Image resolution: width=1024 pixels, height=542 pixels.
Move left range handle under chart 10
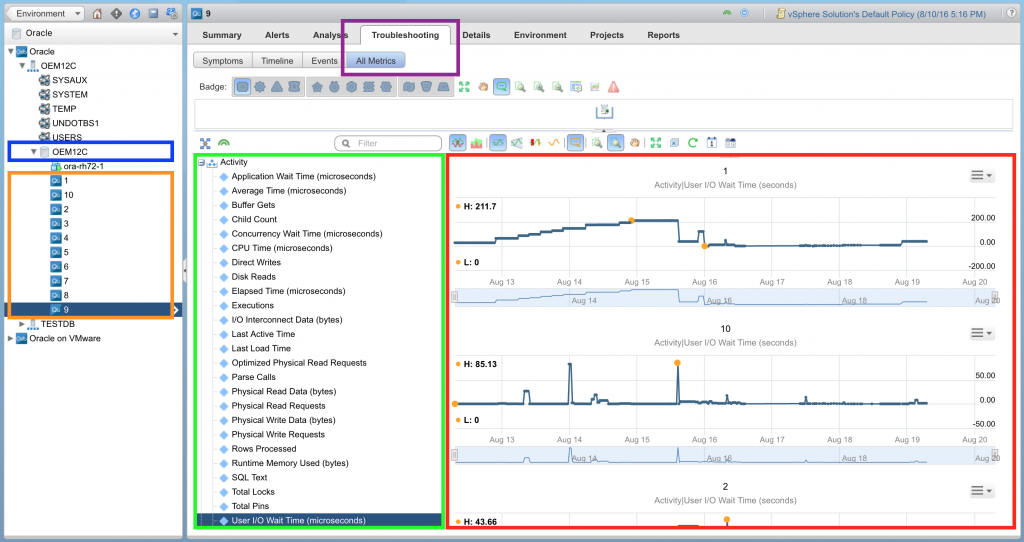pyautogui.click(x=455, y=455)
